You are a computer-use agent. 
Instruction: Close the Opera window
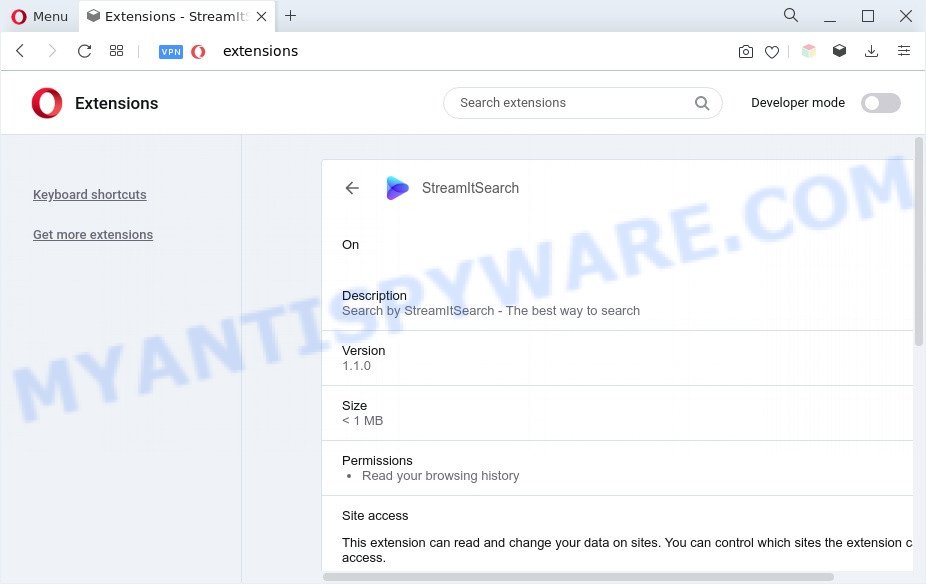[x=905, y=16]
